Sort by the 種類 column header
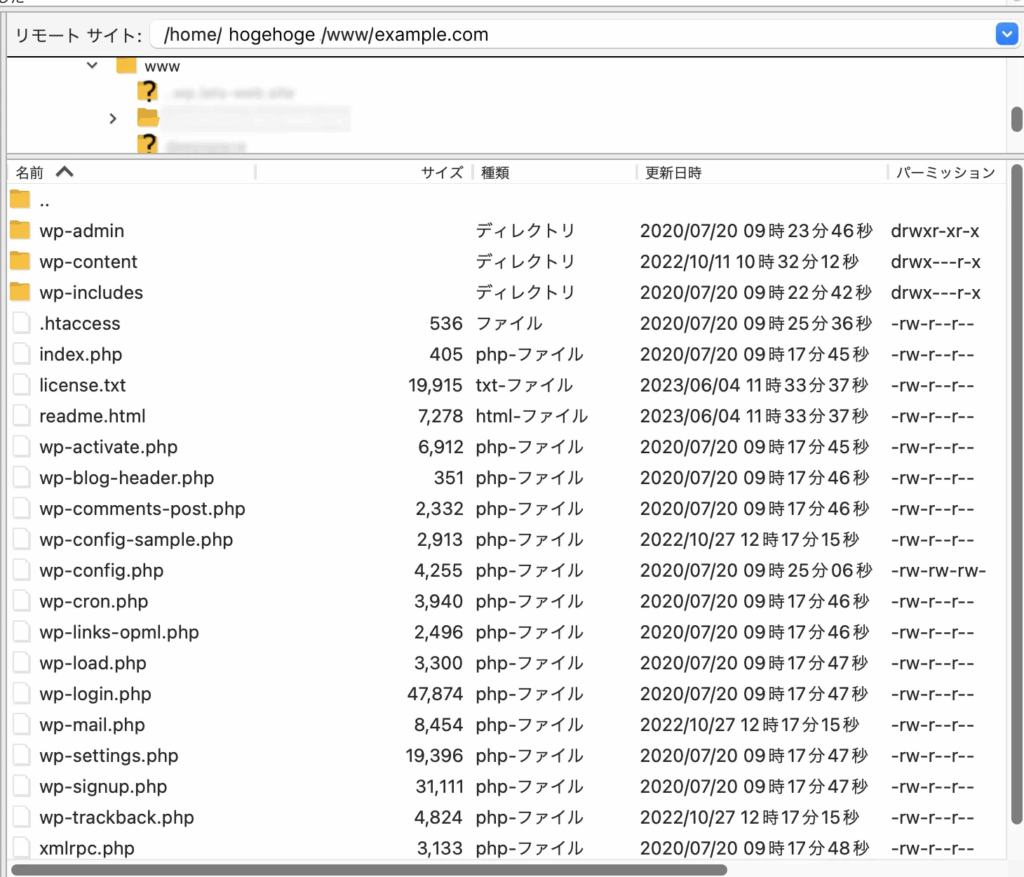This screenshot has width=1024, height=877. [x=495, y=172]
